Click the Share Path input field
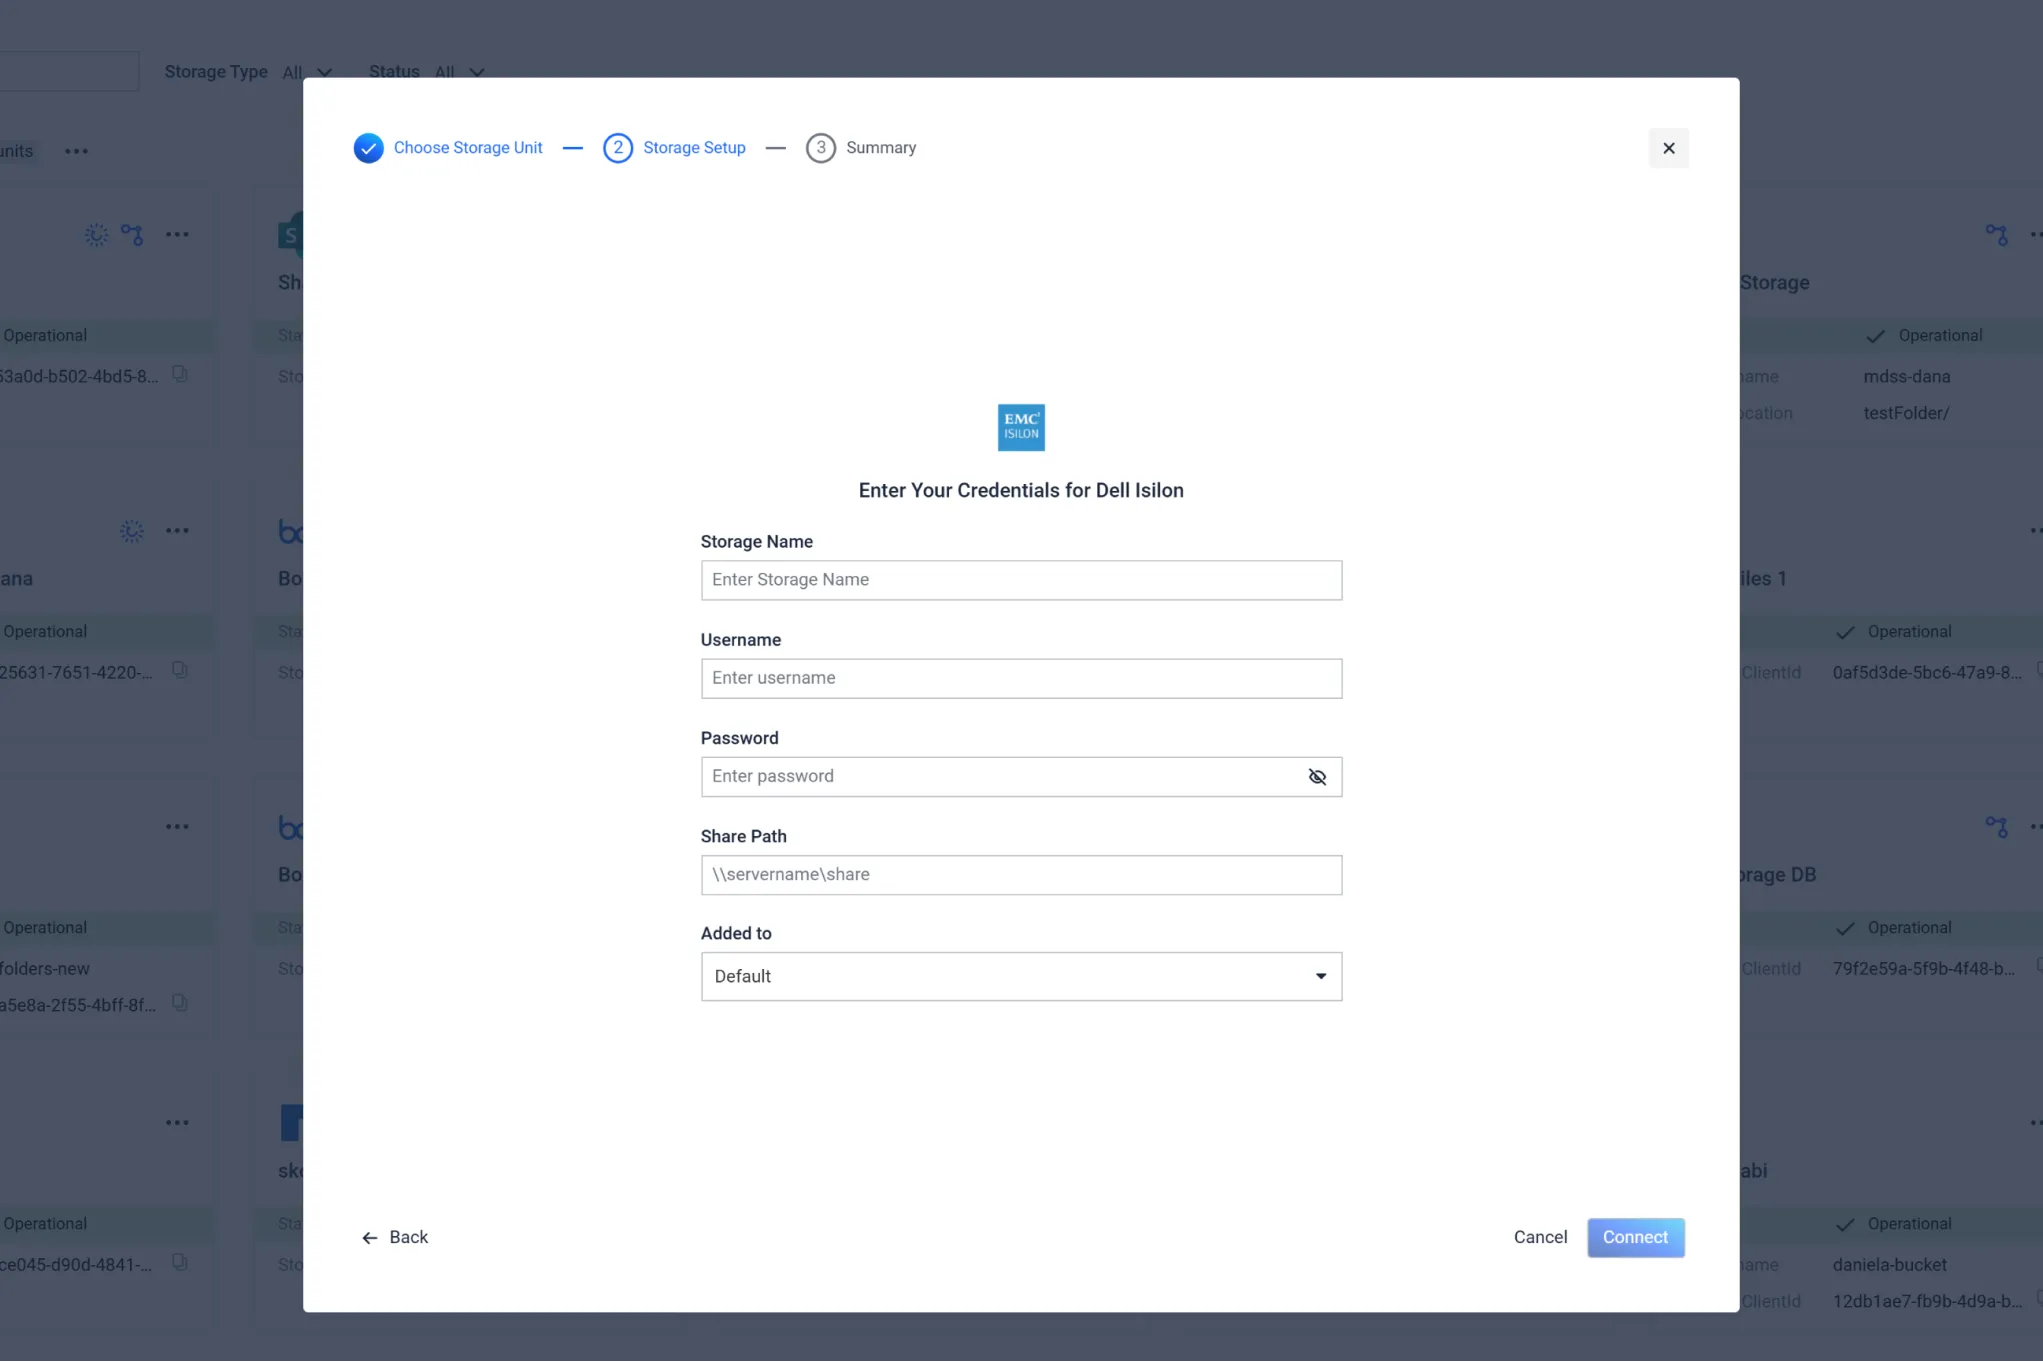 tap(1020, 875)
